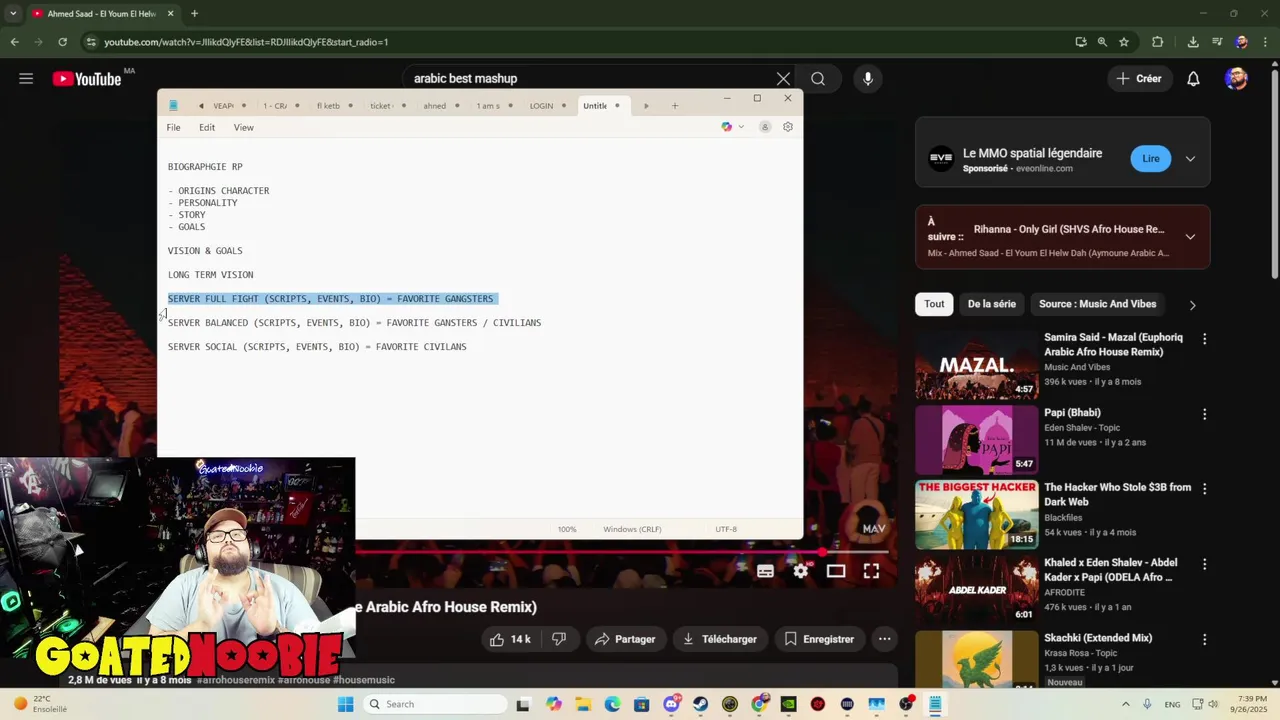Open YouTube player settings gear

pos(800,571)
